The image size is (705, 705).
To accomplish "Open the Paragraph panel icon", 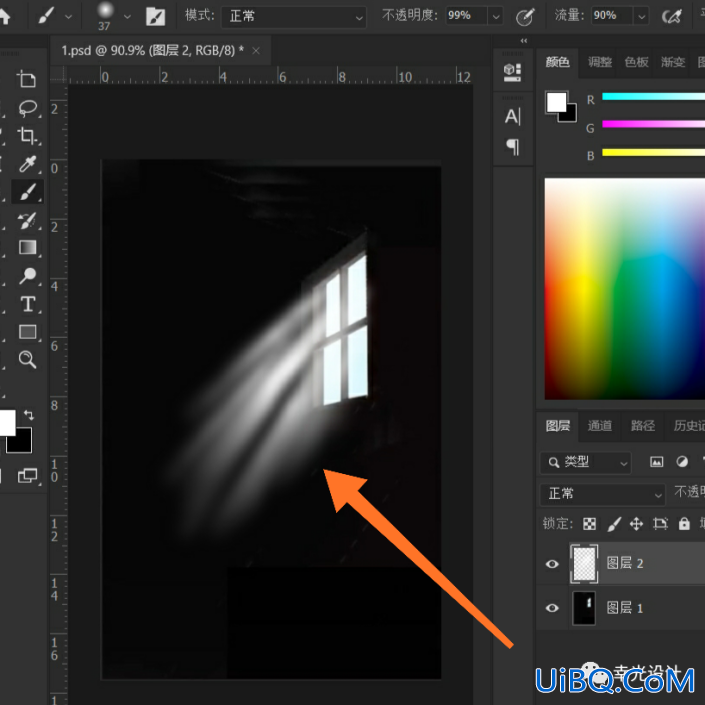I will [x=513, y=147].
